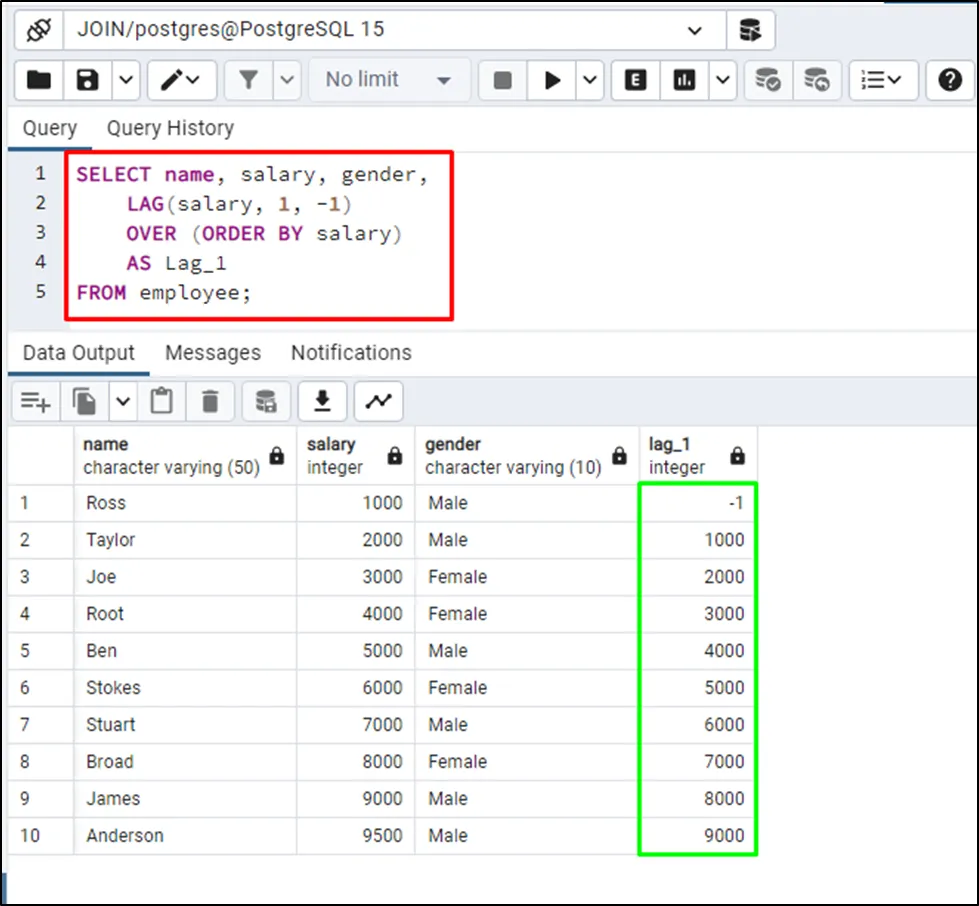
Task: Open the Edit pencil dropdown menu
Action: (181, 80)
